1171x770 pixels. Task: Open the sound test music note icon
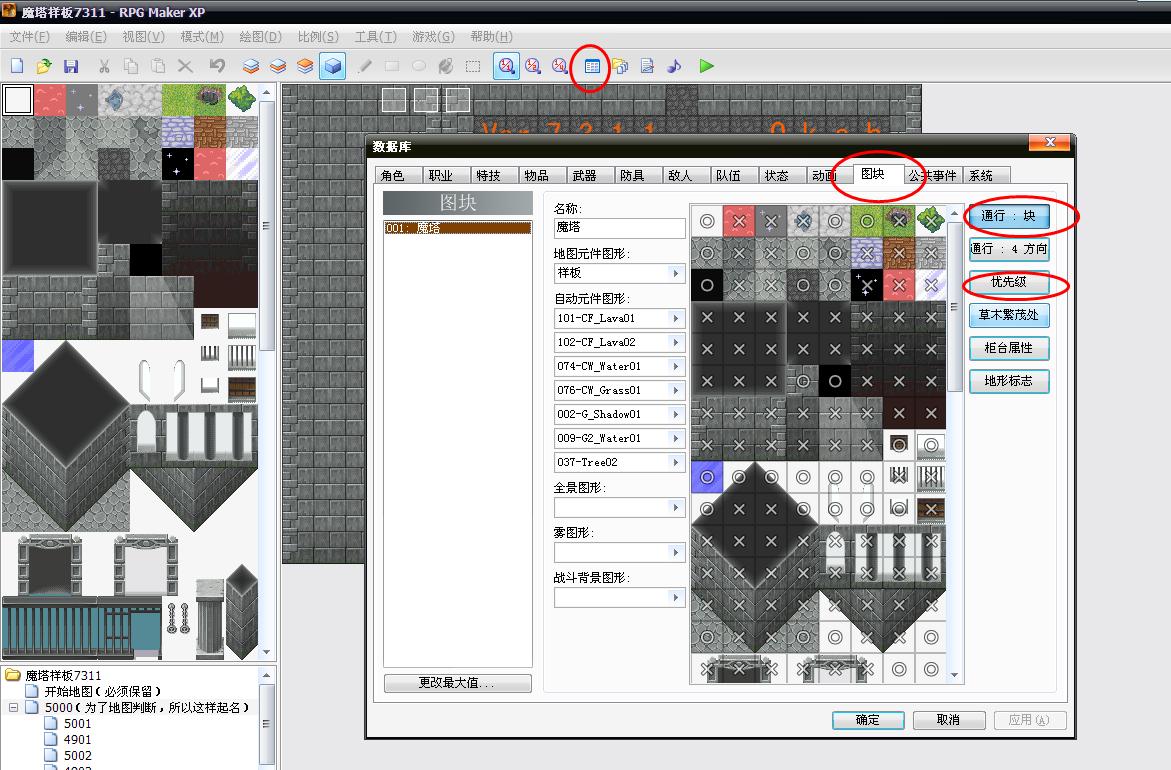tap(674, 66)
